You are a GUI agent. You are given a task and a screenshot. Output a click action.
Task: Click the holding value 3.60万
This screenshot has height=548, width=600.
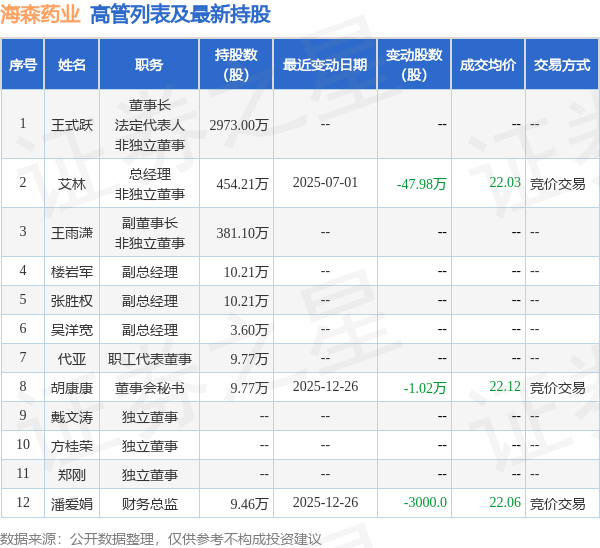(249, 330)
